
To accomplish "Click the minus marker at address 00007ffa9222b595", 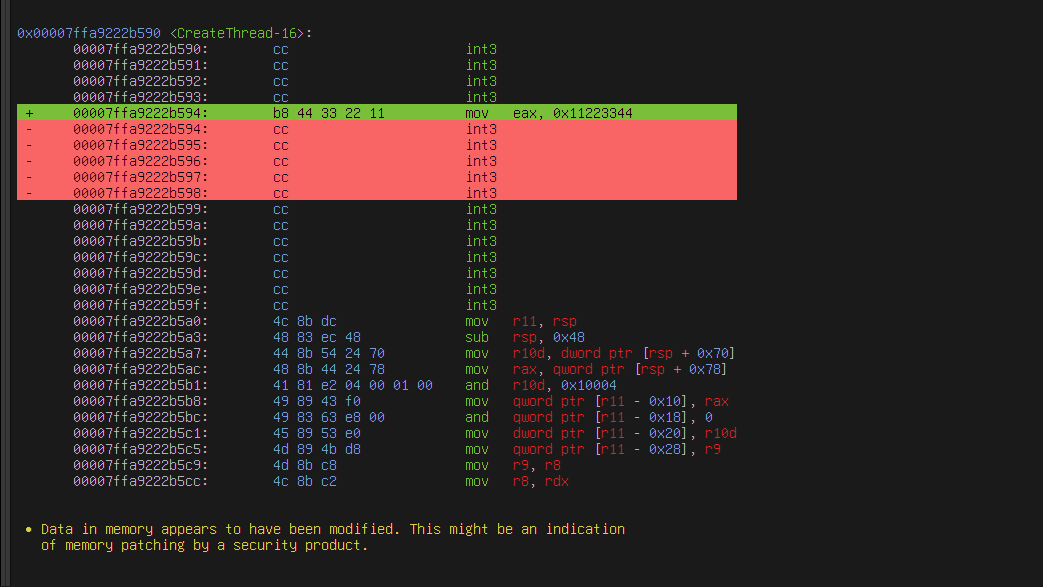I will pos(29,145).
